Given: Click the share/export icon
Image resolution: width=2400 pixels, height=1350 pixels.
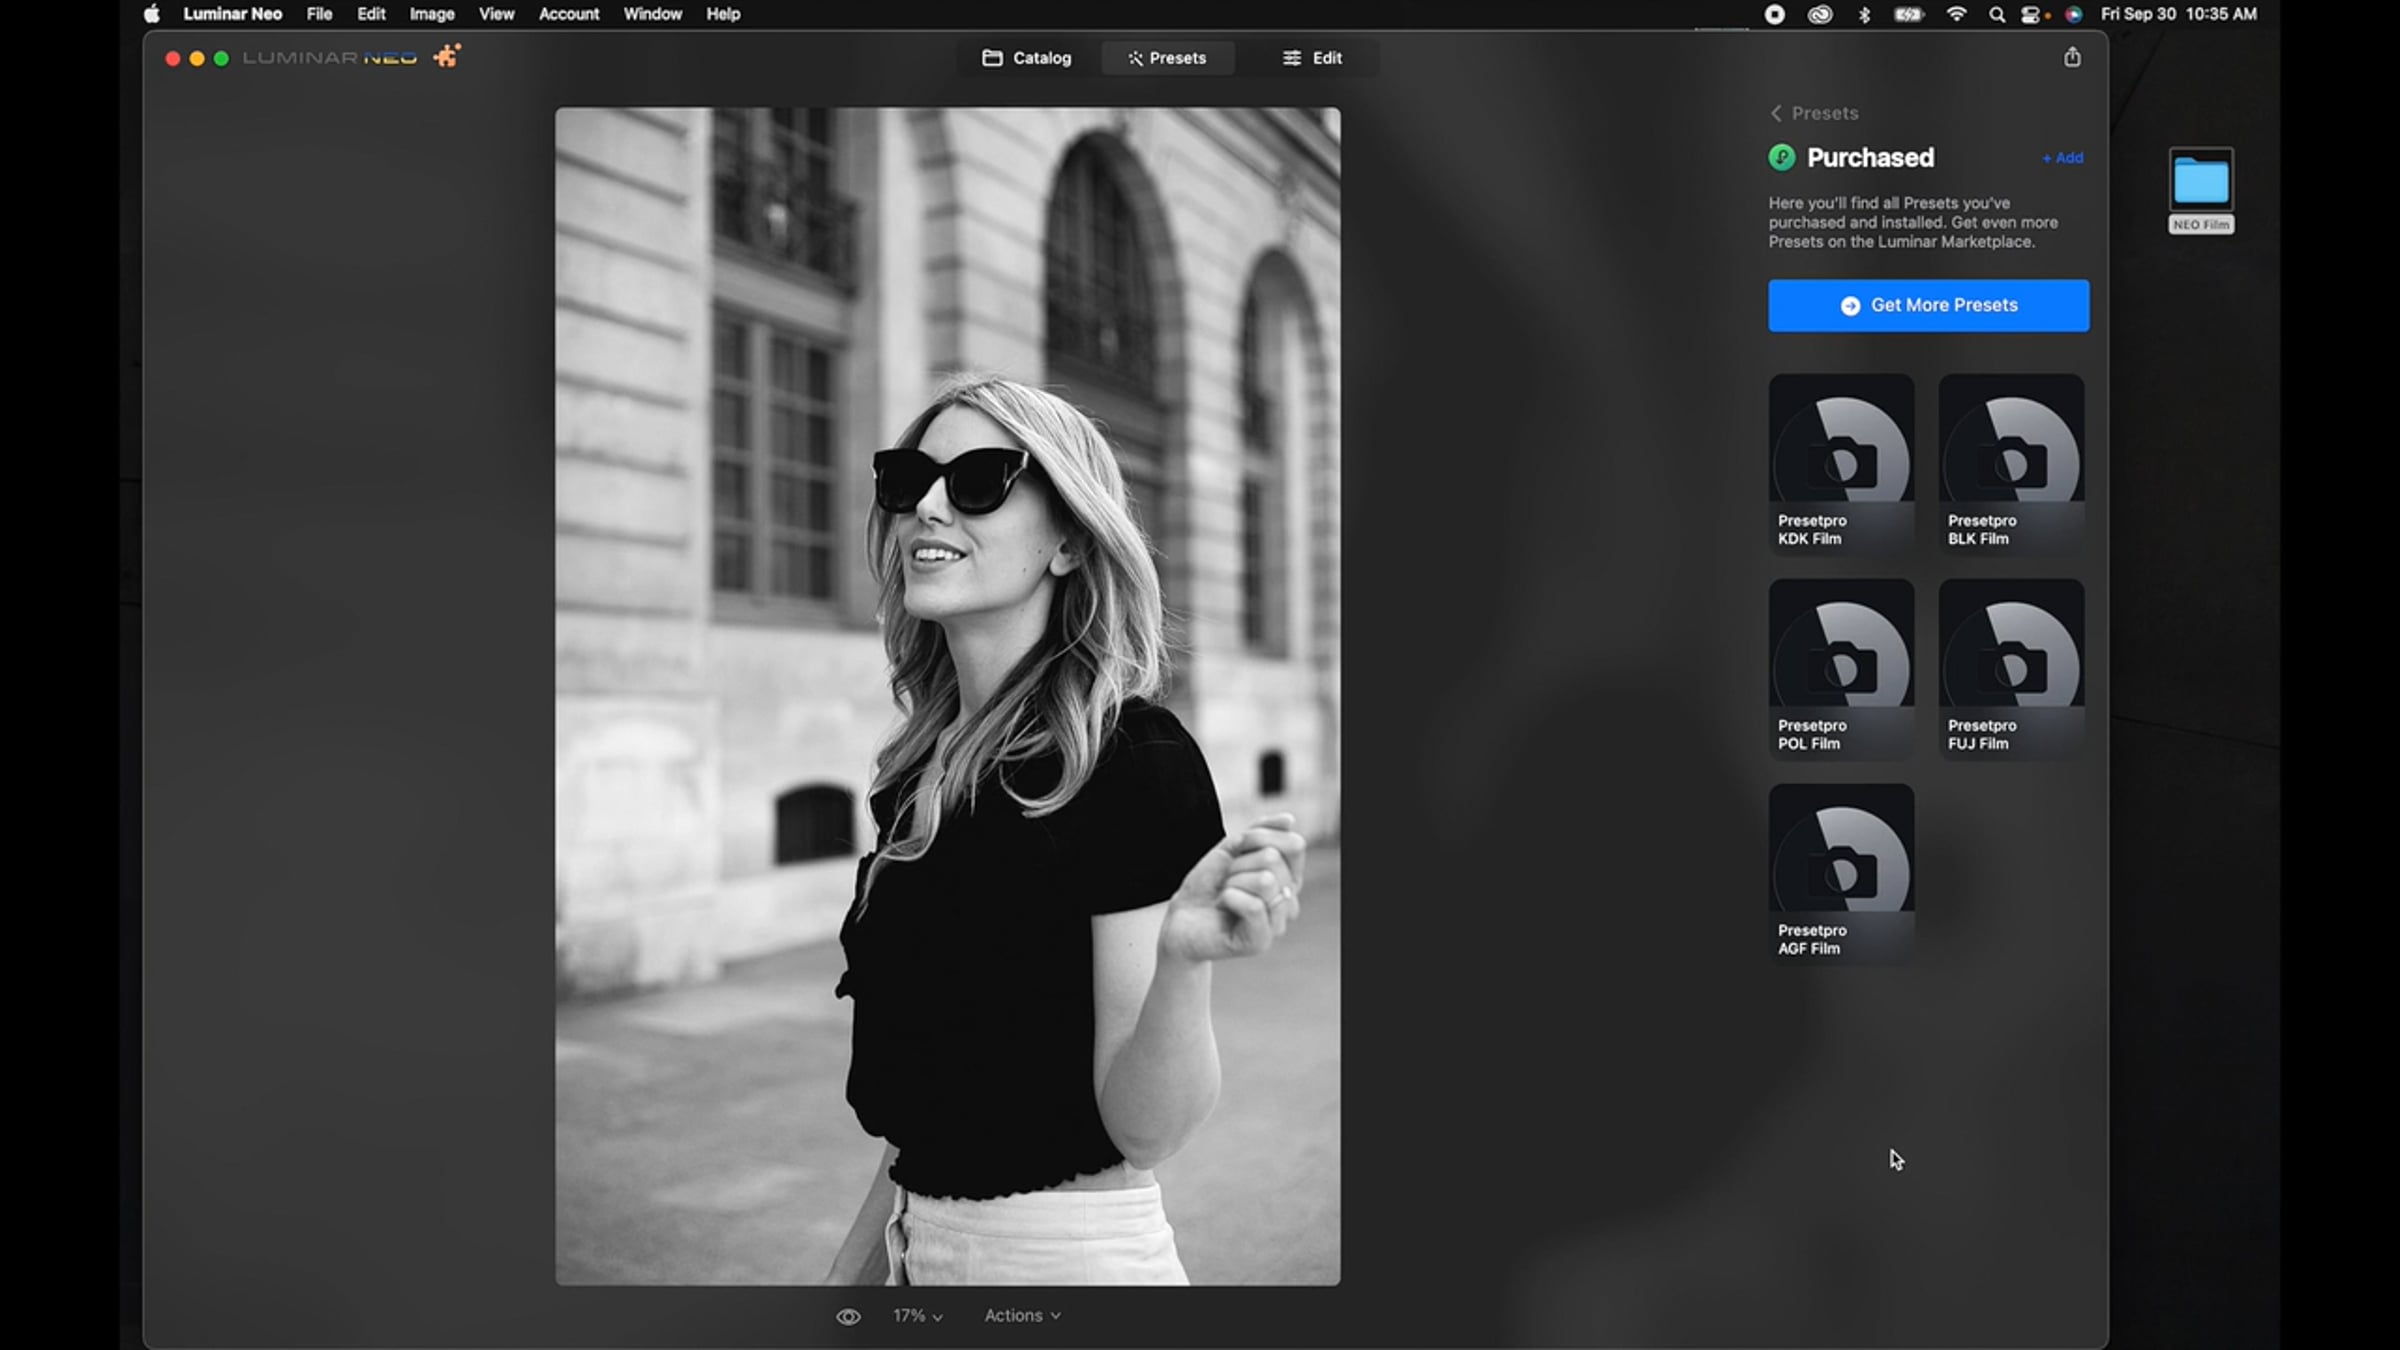Looking at the screenshot, I should 2072,57.
